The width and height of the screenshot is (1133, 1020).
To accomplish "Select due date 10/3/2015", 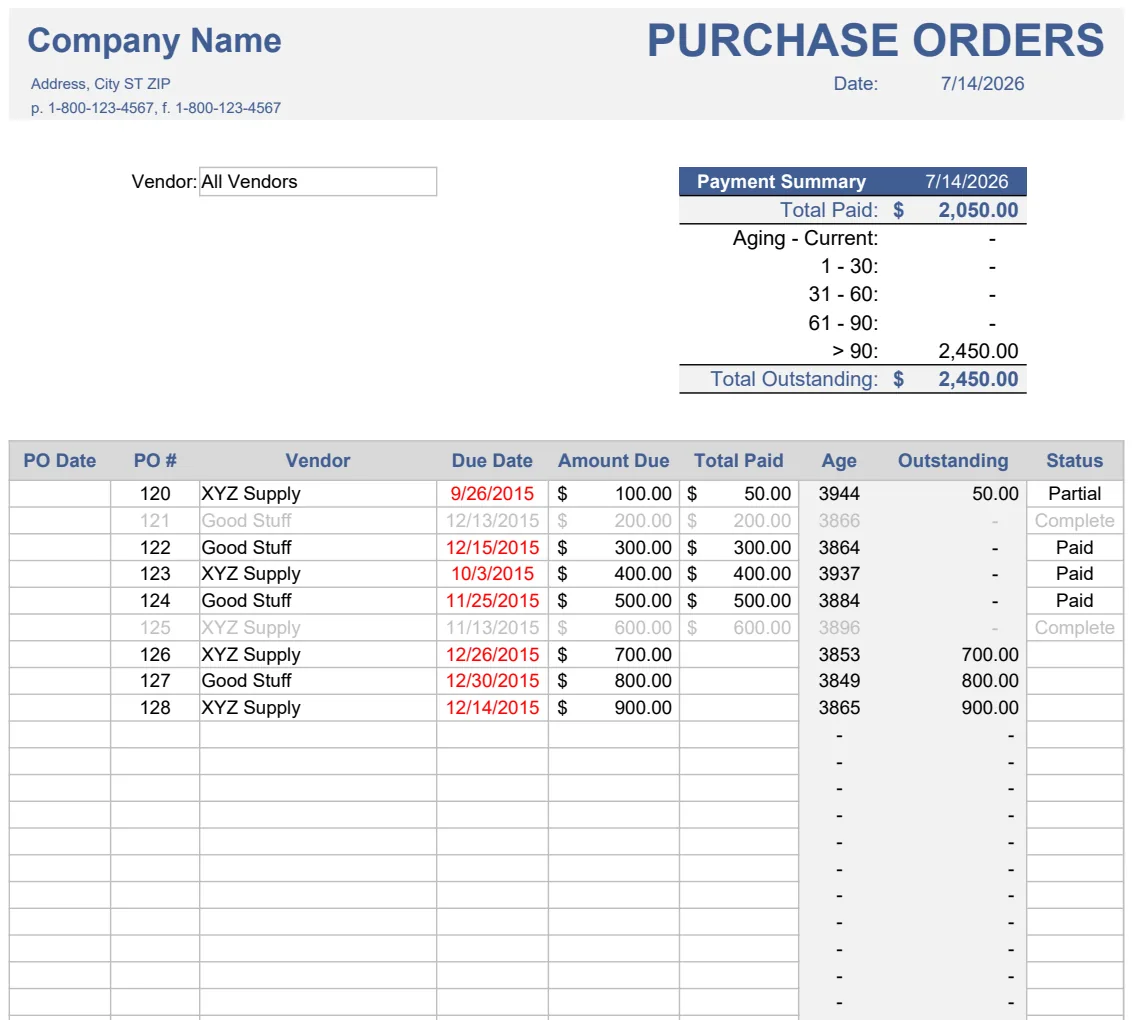I will tap(492, 574).
